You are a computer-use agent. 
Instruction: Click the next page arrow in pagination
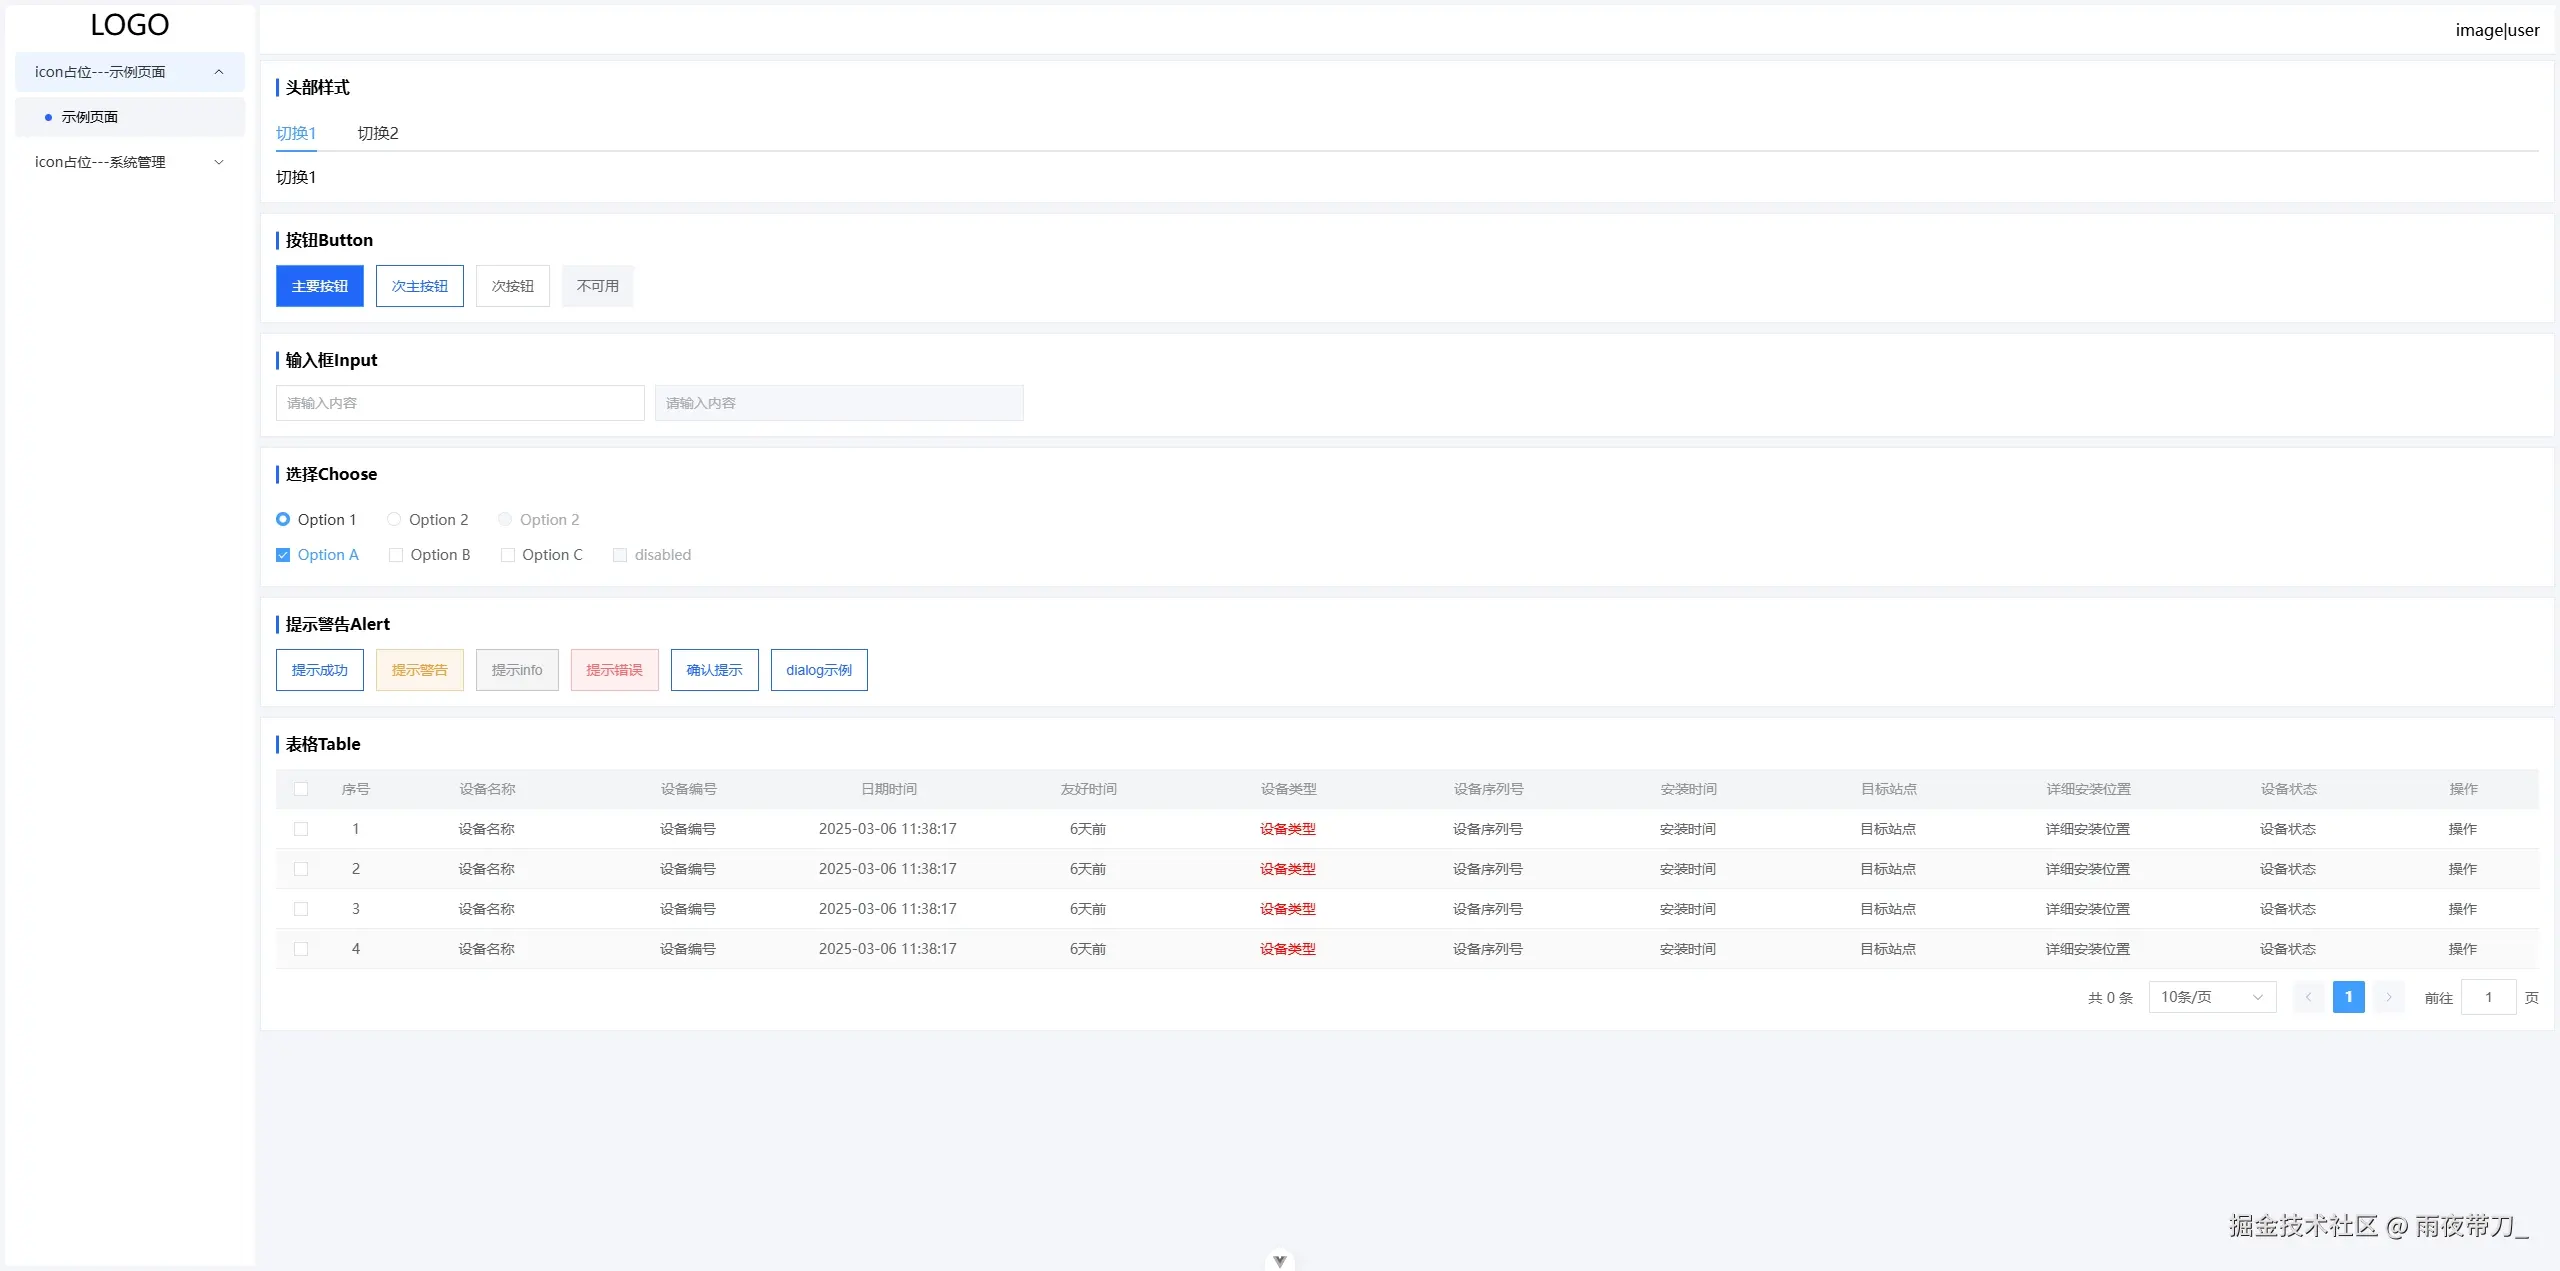coord(2388,997)
